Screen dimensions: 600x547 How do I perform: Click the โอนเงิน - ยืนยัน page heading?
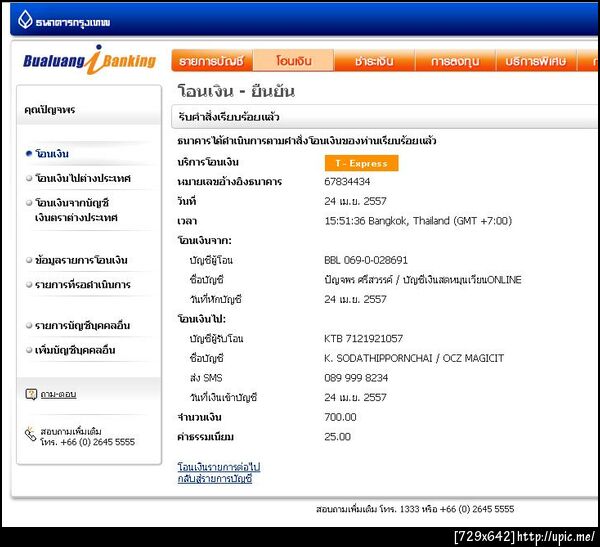click(x=236, y=91)
